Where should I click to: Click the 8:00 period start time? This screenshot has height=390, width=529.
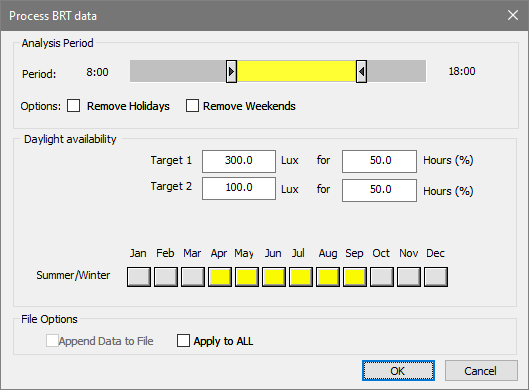(97, 72)
